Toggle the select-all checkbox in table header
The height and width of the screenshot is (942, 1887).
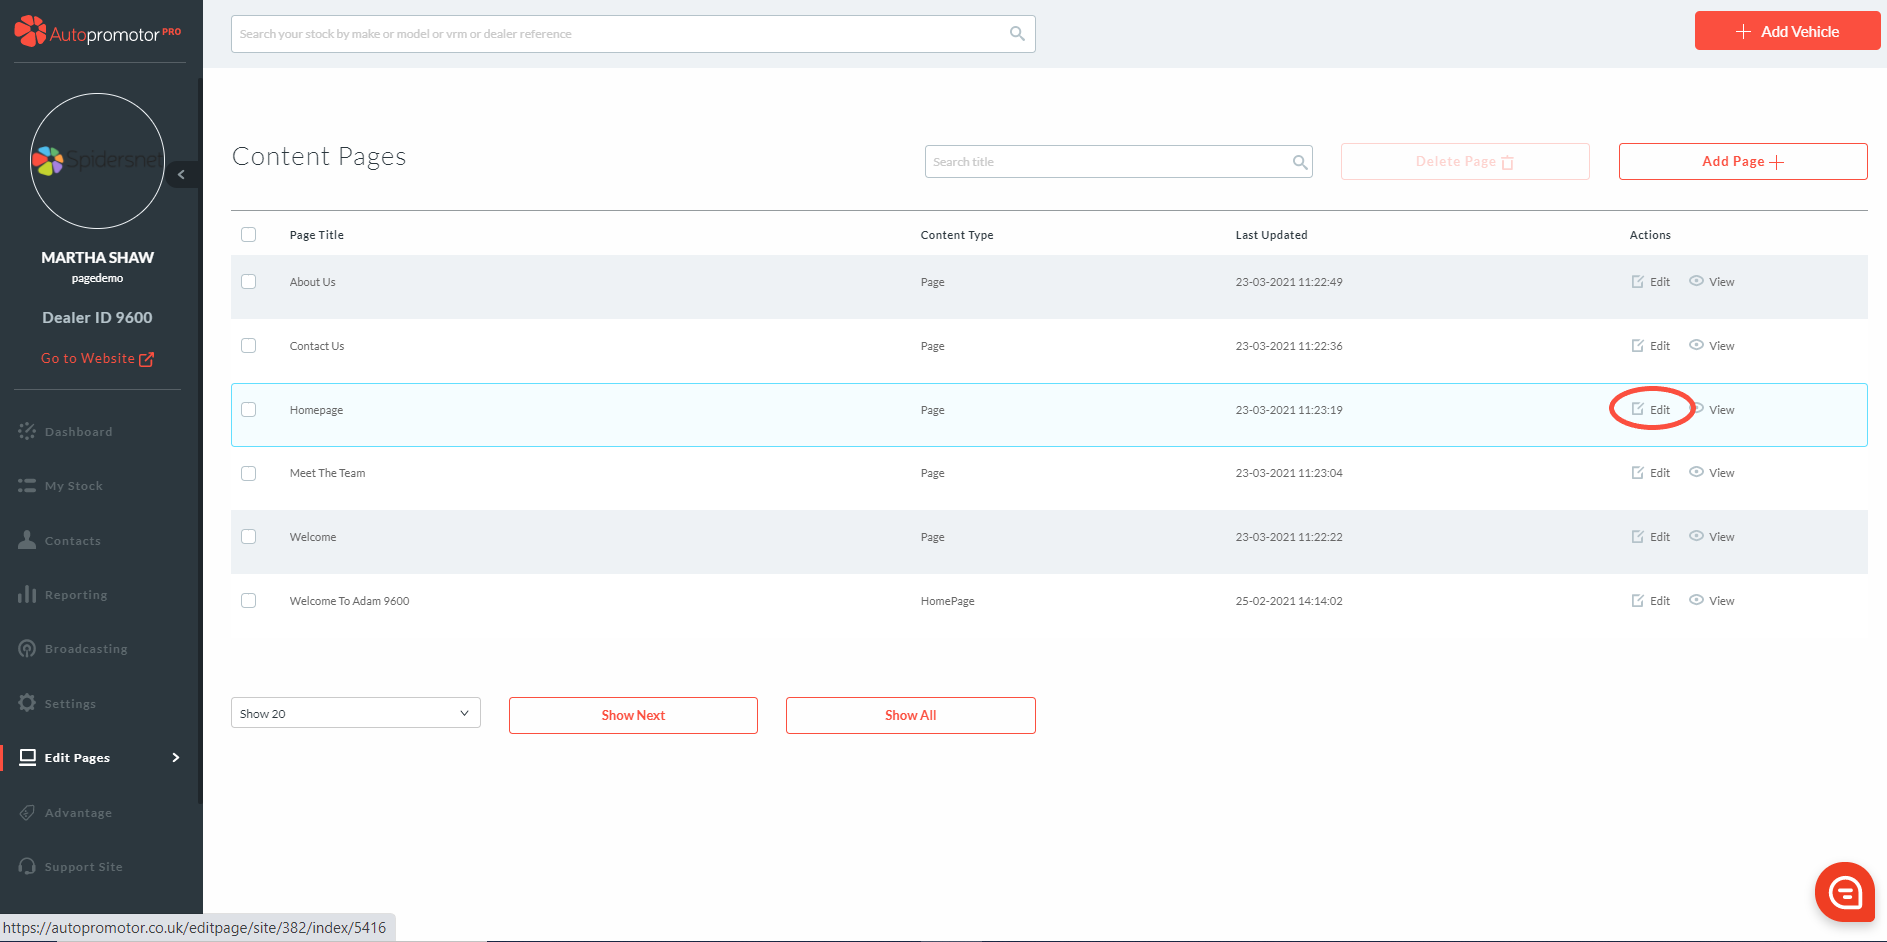click(249, 235)
